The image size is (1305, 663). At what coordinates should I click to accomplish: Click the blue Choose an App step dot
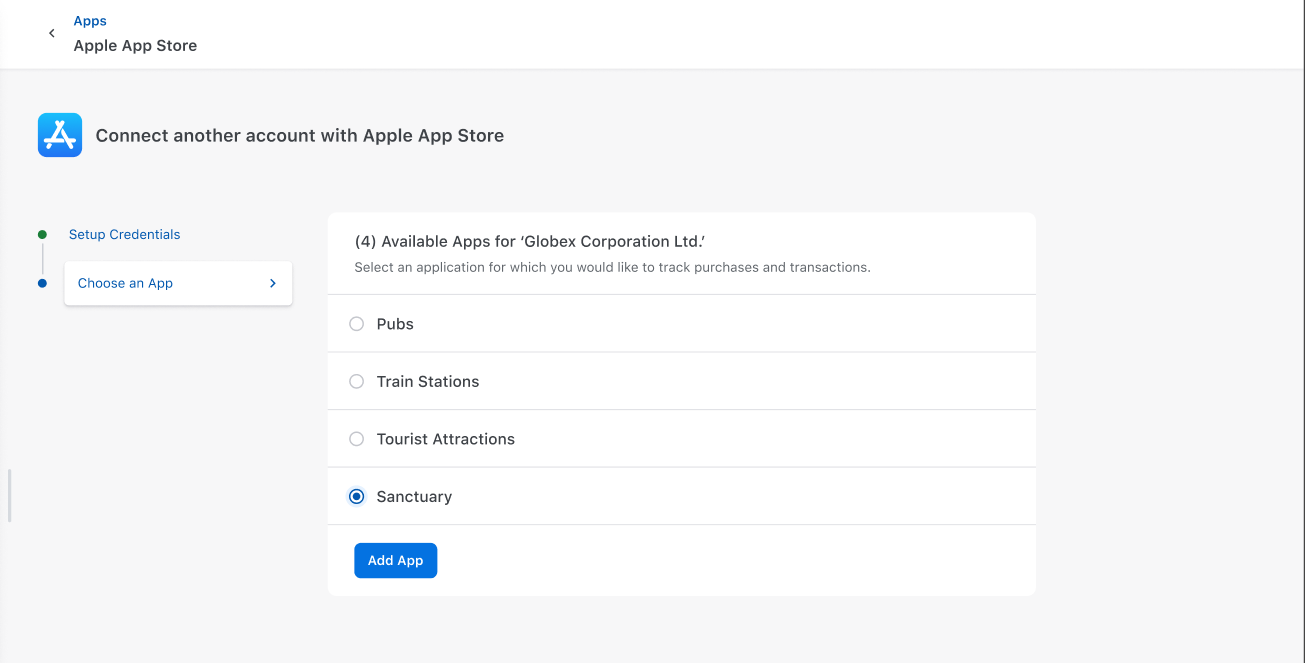coord(42,283)
